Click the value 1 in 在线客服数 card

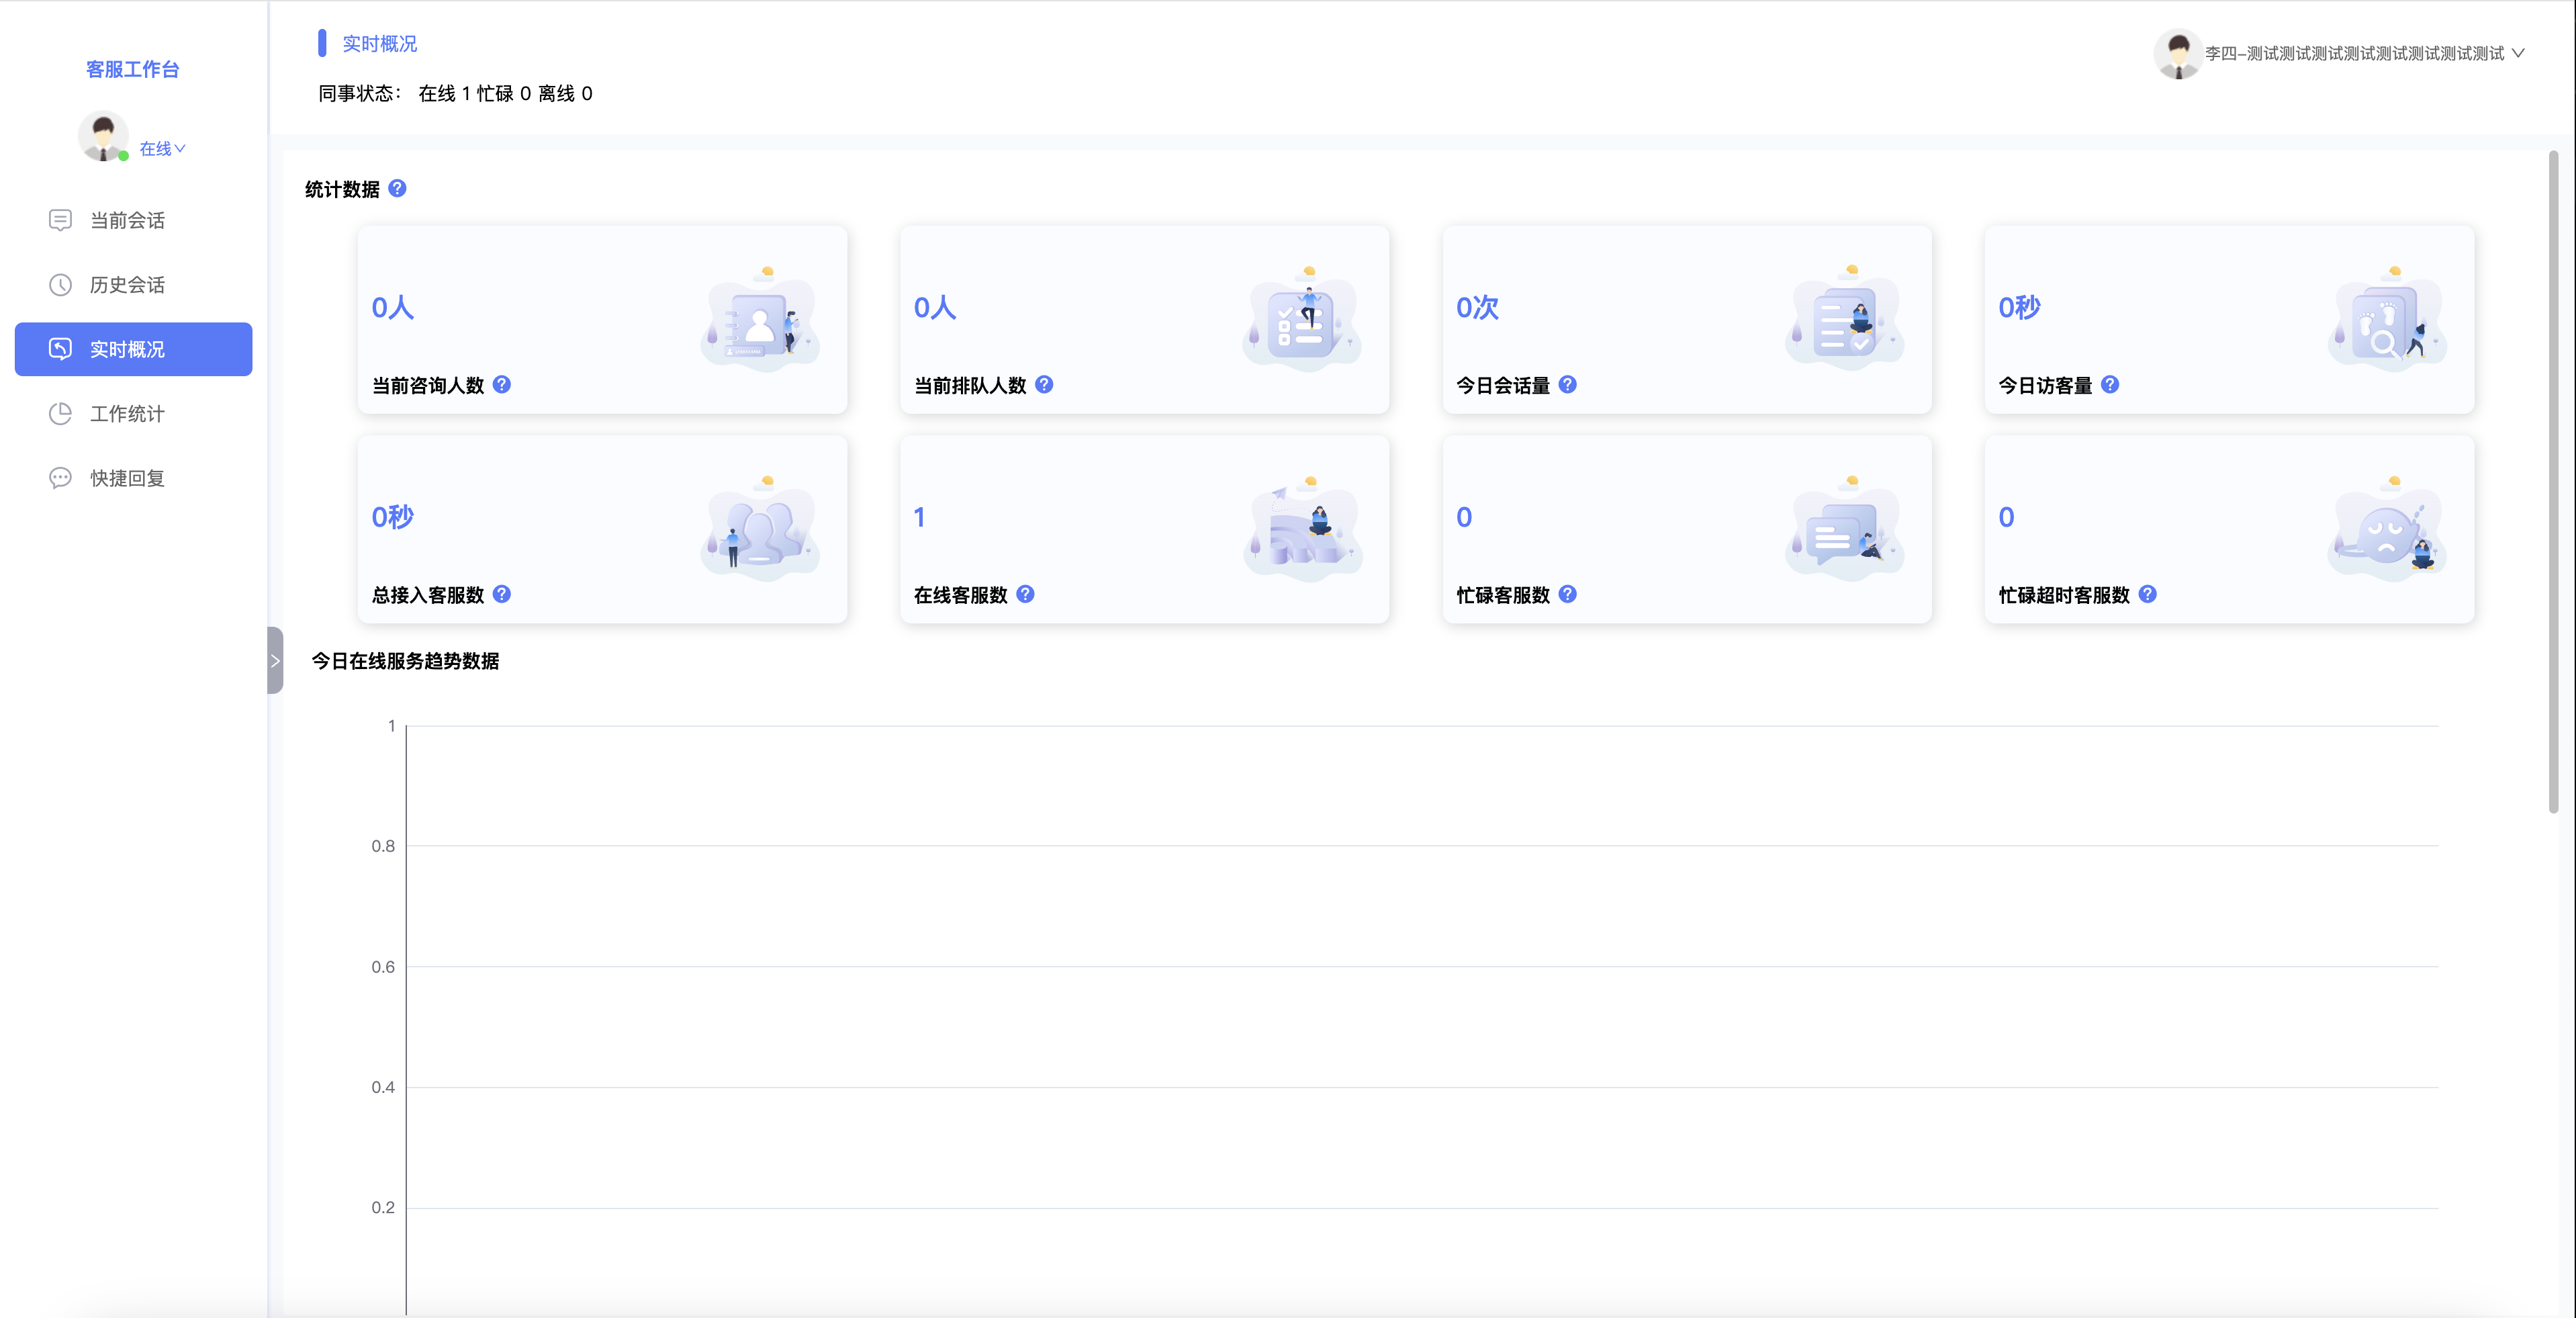pos(920,517)
